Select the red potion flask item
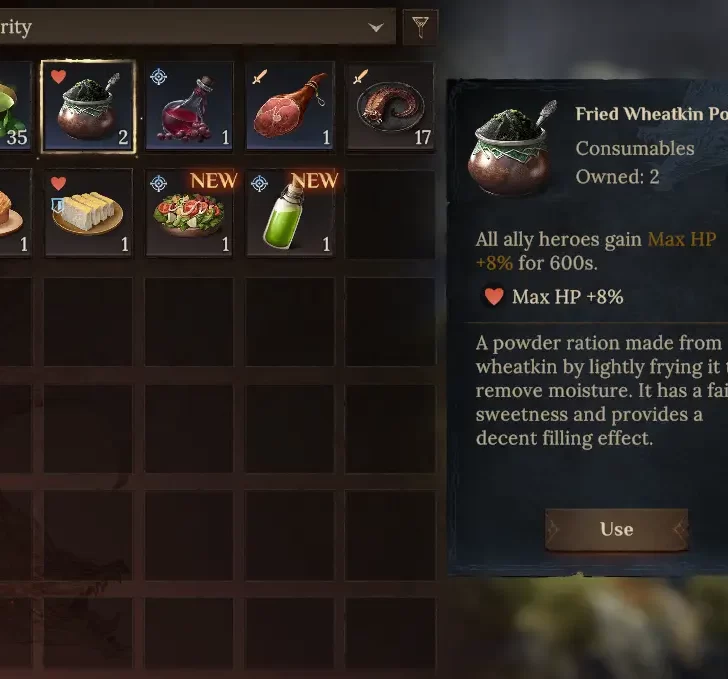 point(189,107)
